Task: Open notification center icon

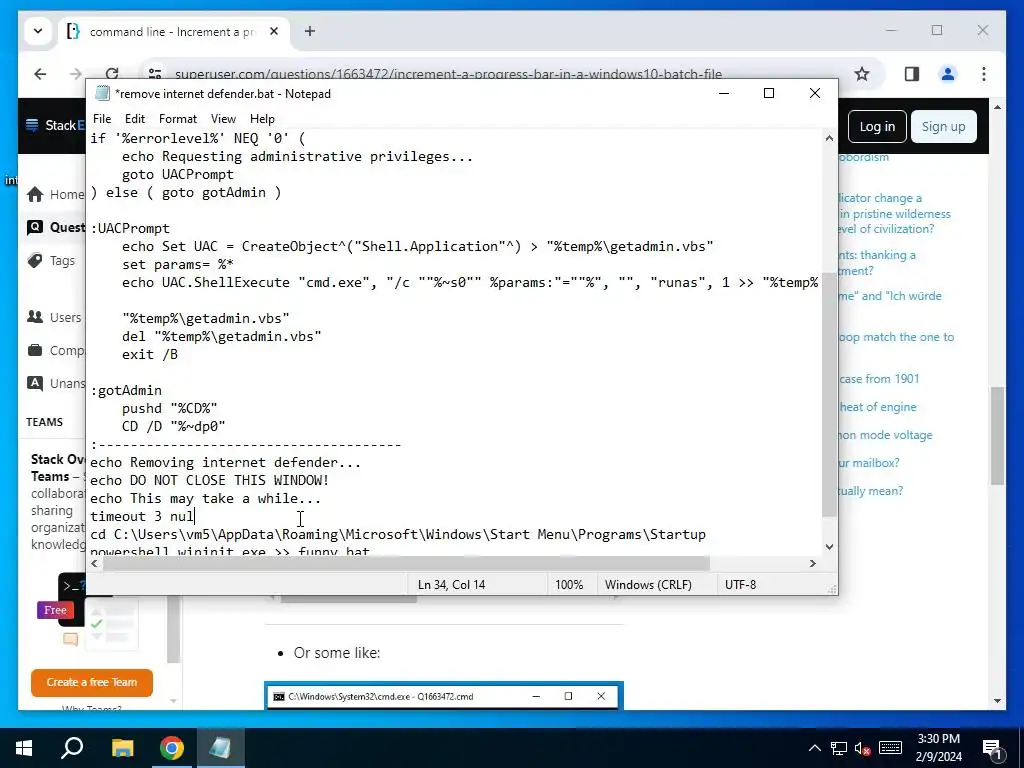Action: [x=992, y=748]
